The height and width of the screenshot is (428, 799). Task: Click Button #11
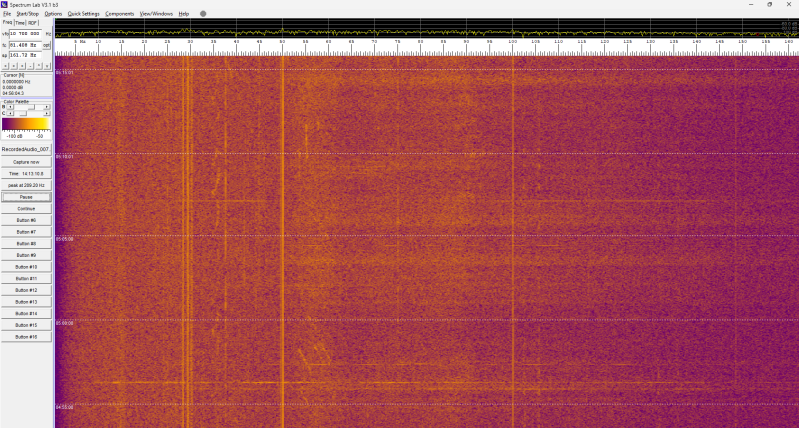click(26, 279)
